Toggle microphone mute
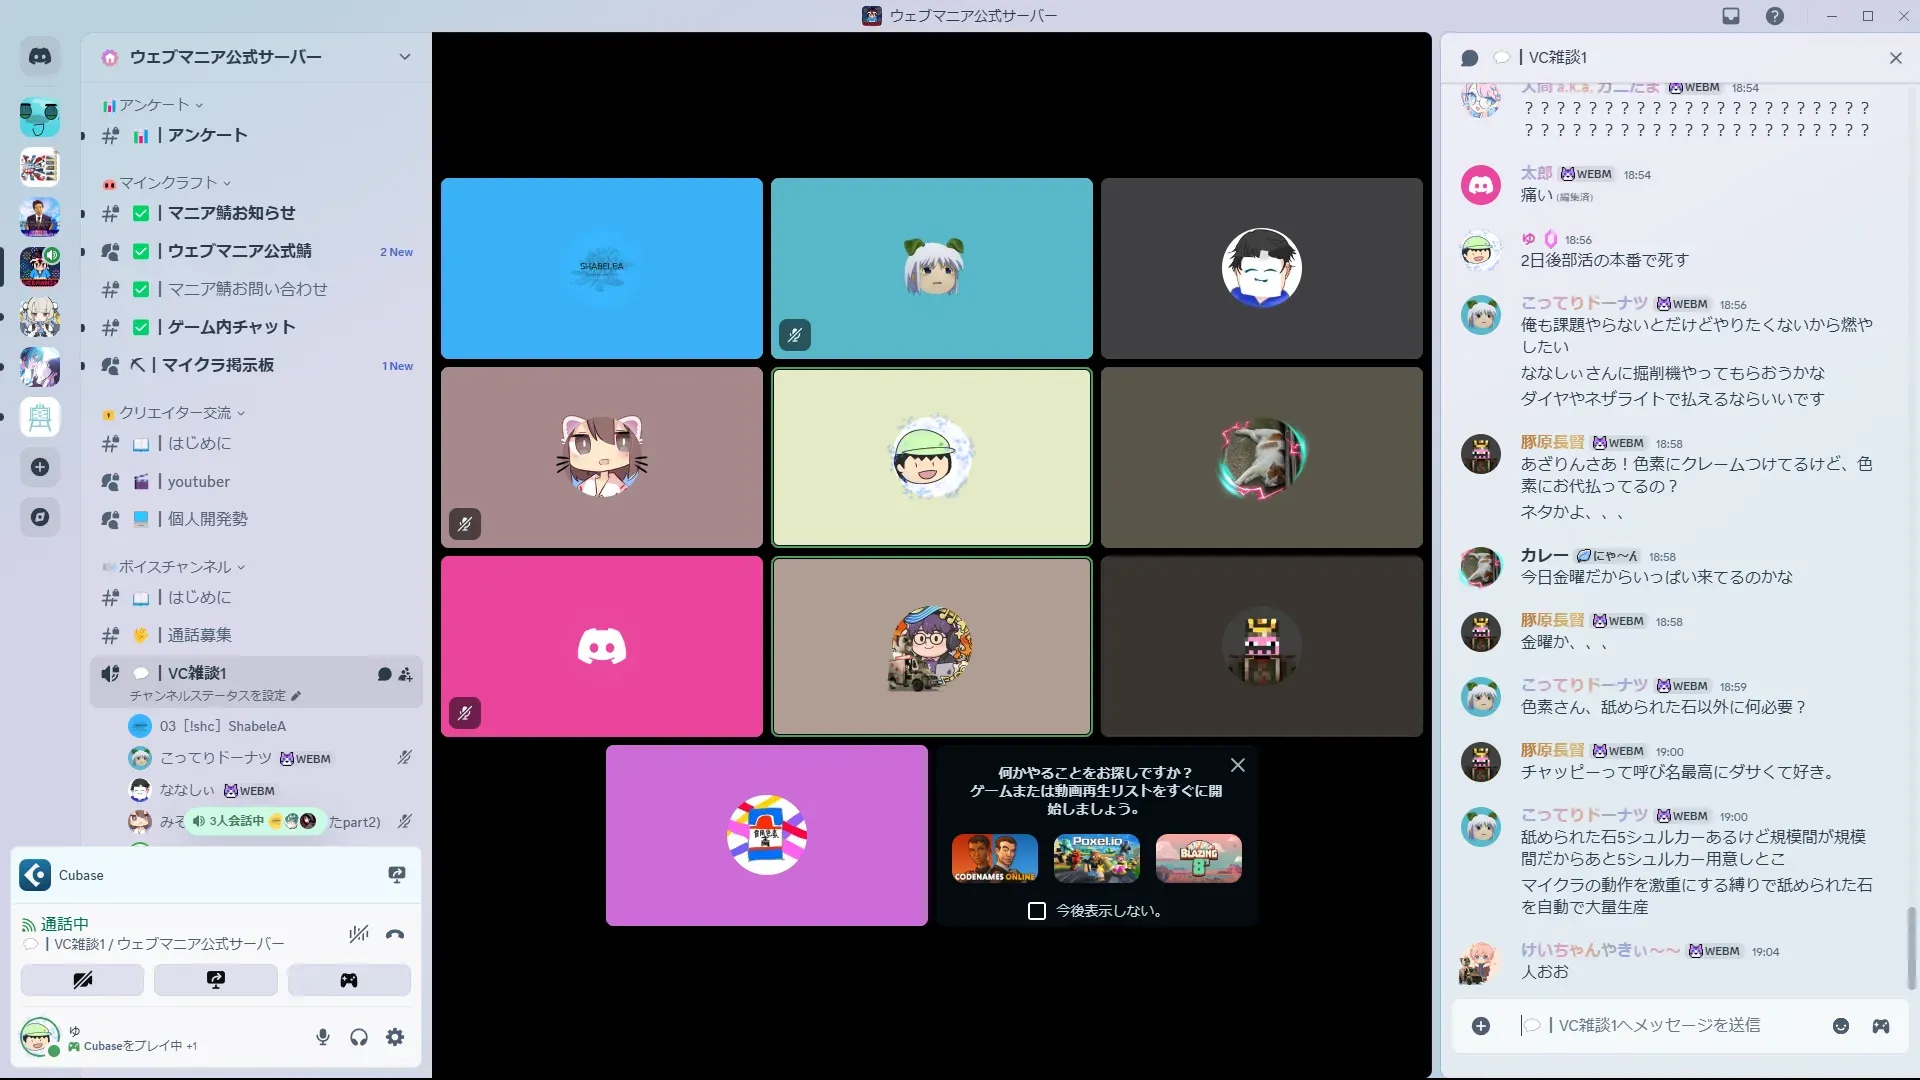This screenshot has width=1920, height=1080. pos(322,1037)
